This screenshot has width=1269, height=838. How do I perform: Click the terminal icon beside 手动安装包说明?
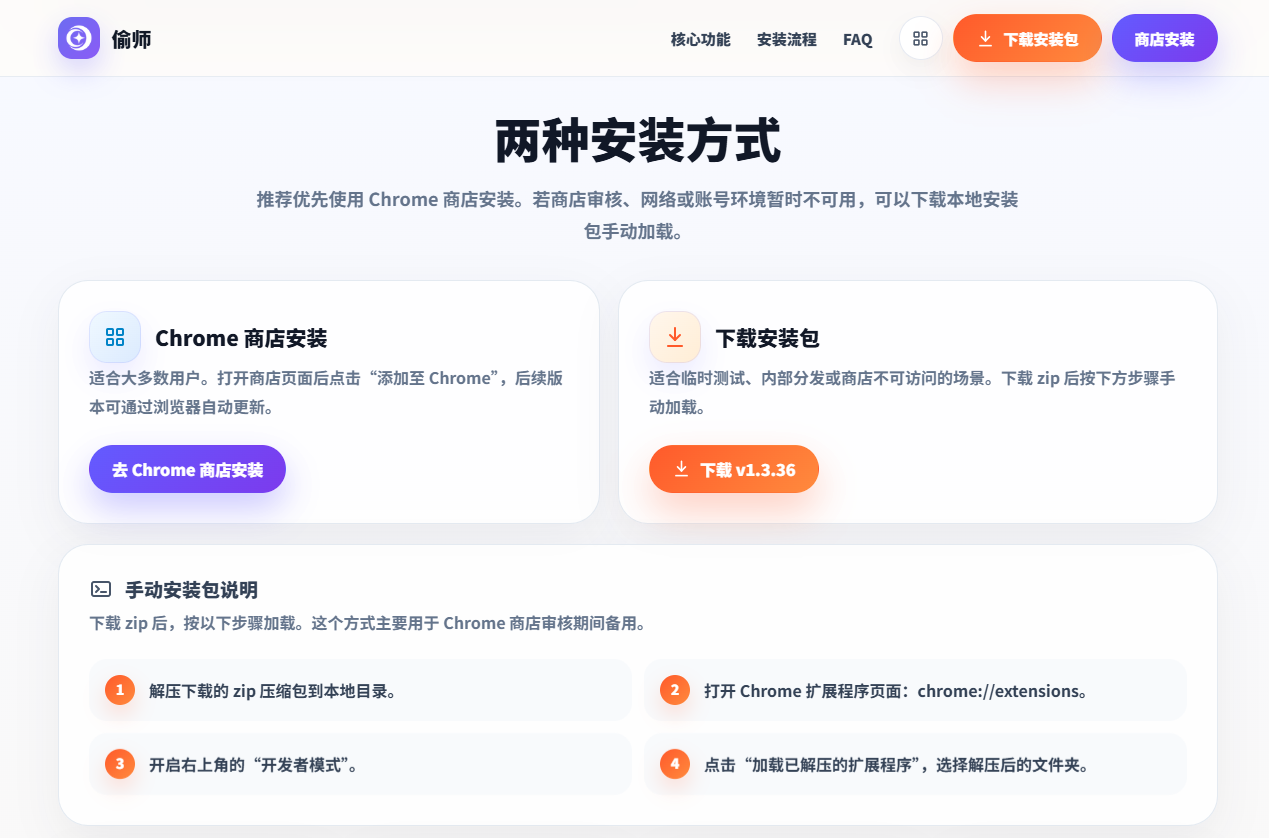click(x=101, y=589)
